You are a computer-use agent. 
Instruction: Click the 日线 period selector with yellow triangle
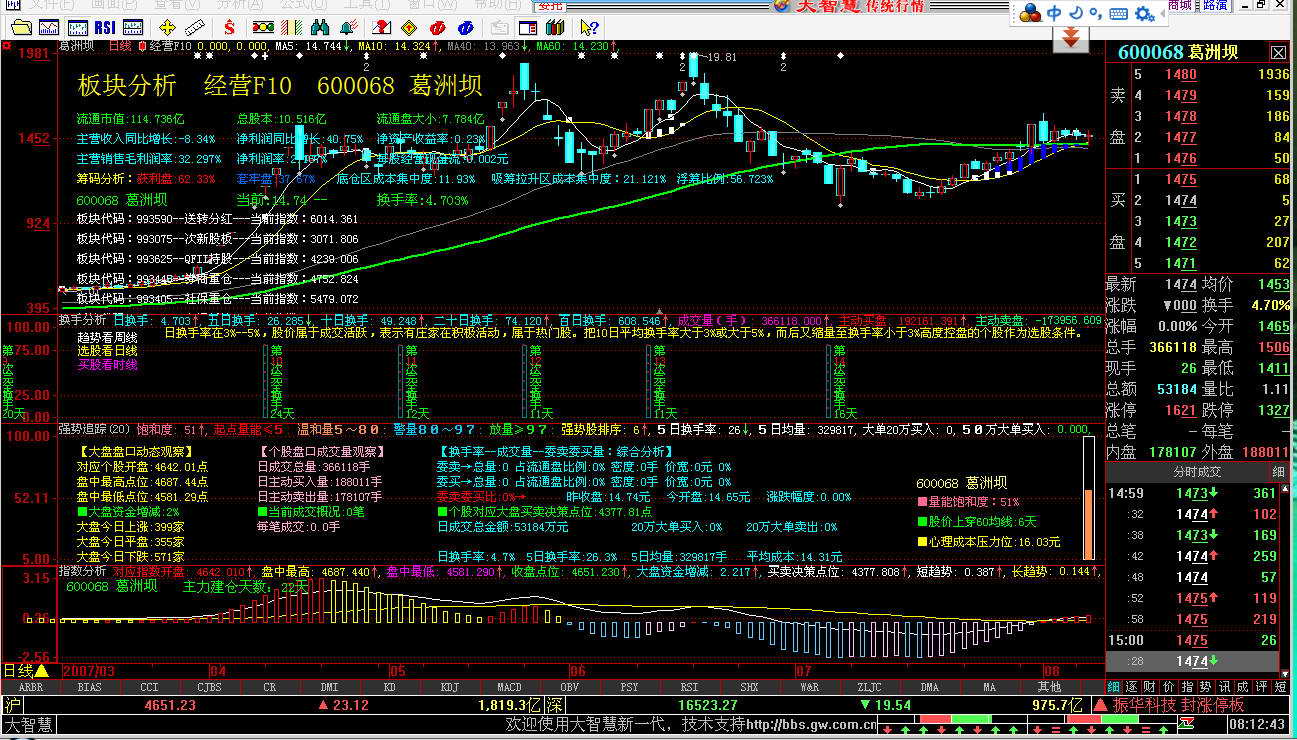(25, 670)
